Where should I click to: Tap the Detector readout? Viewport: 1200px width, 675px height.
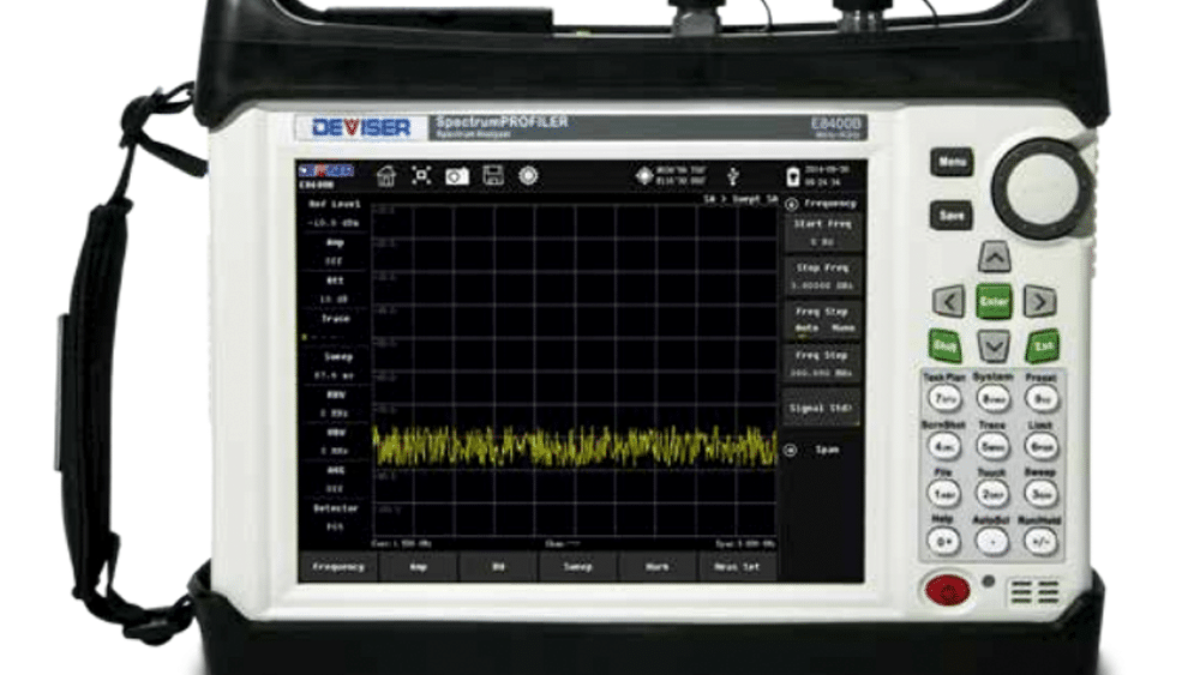334,517
